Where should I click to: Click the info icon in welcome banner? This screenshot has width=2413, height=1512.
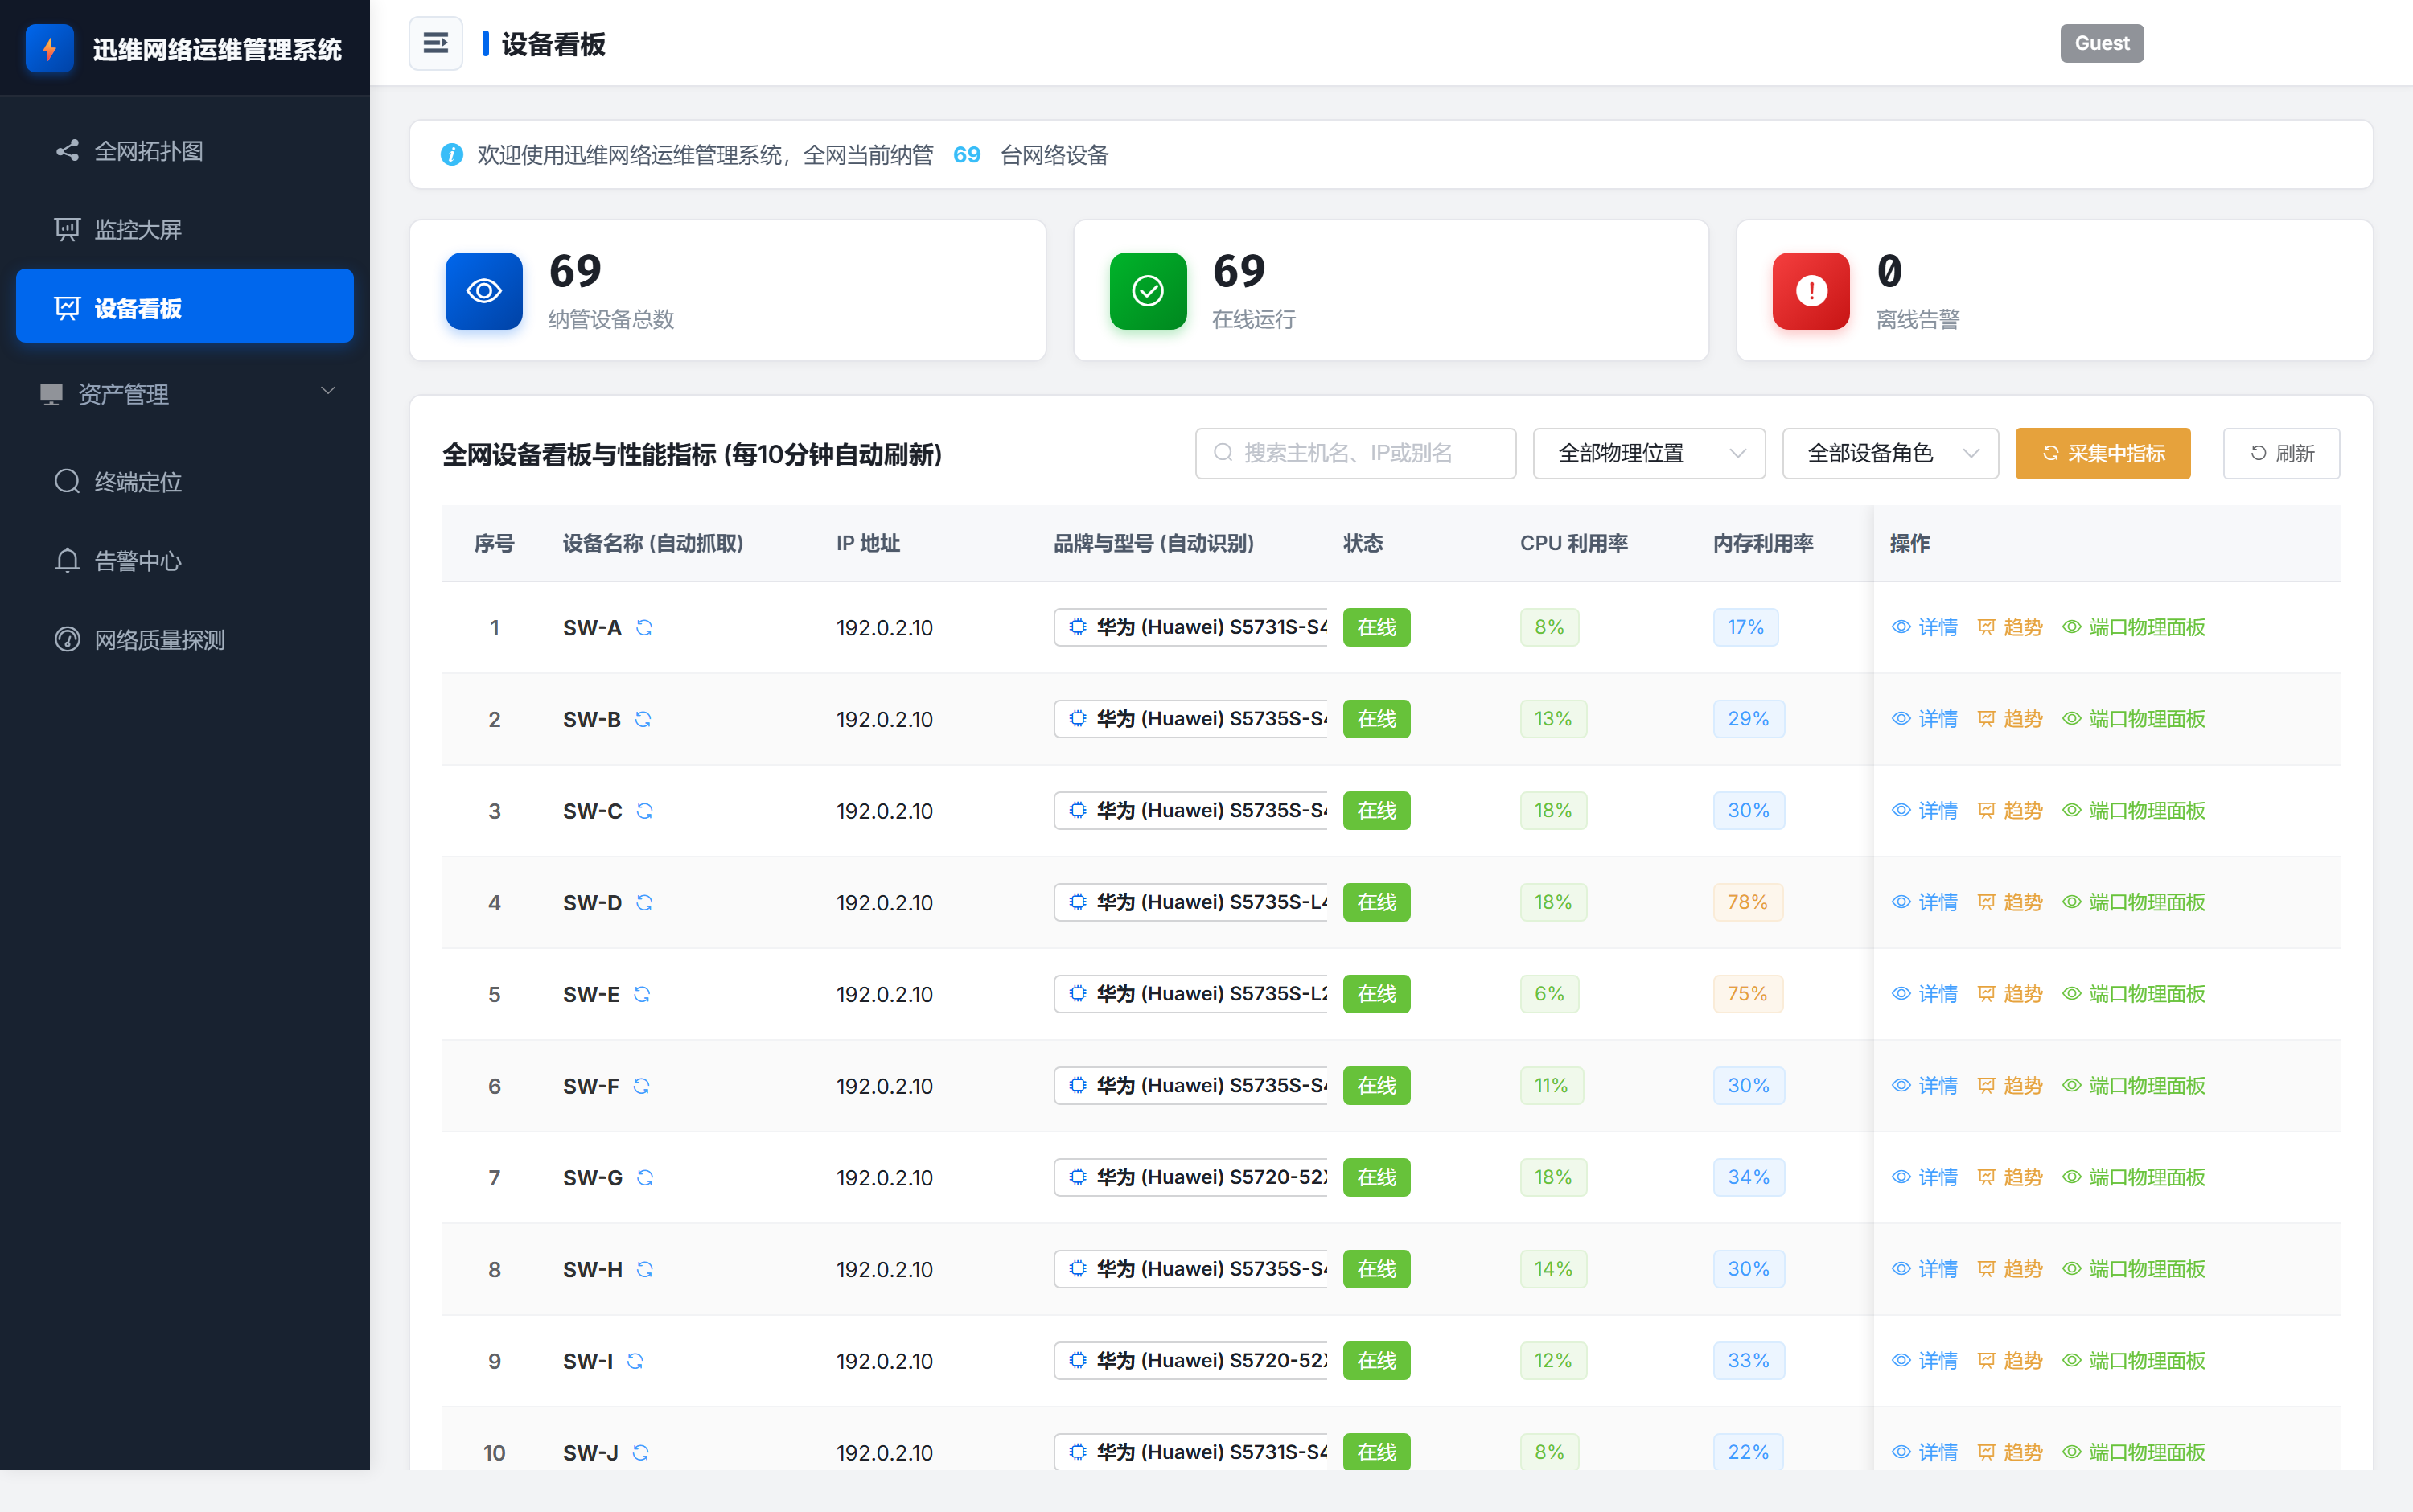click(x=452, y=155)
